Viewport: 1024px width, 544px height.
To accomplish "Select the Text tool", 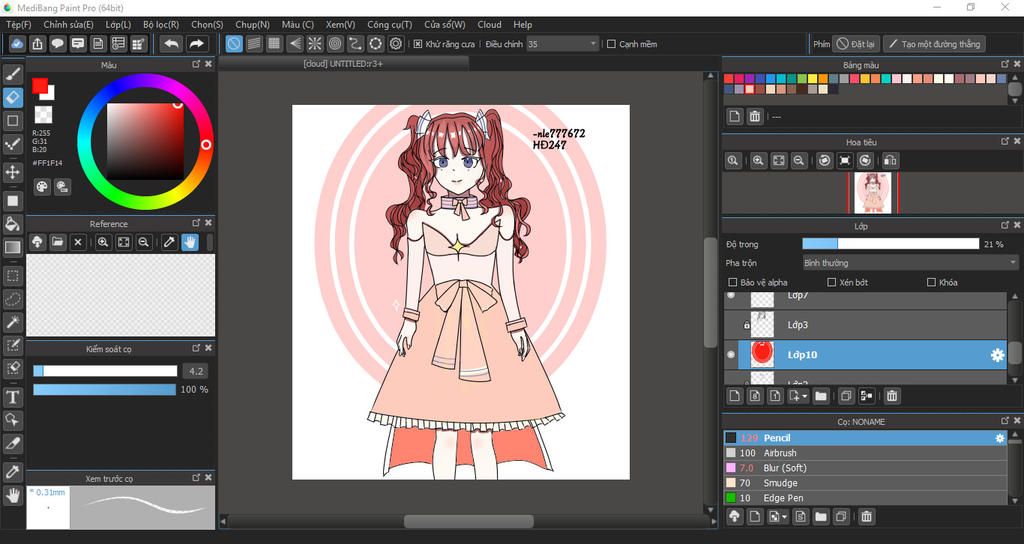I will click(x=12, y=397).
